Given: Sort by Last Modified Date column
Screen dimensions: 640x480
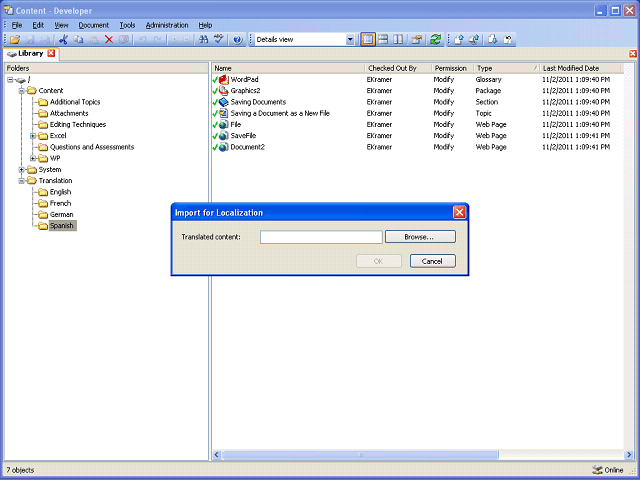Looking at the screenshot, I should point(580,68).
